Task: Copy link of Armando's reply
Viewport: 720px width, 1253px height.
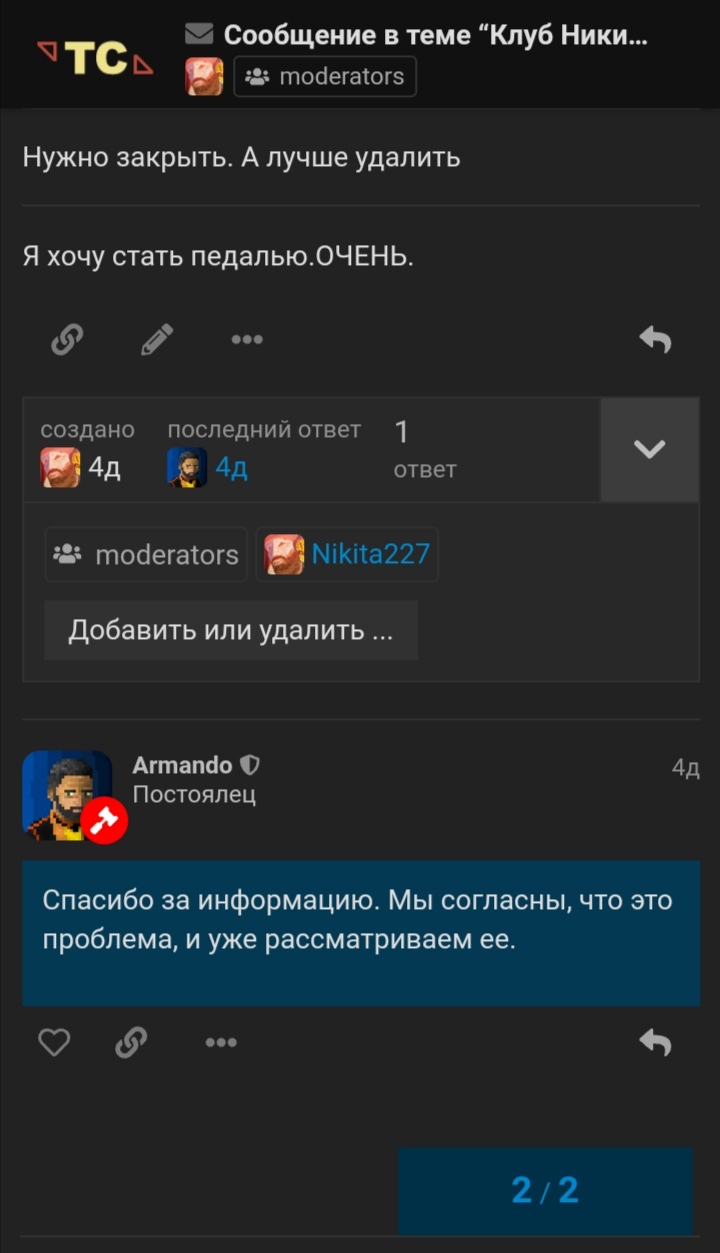Action: pyautogui.click(x=131, y=1043)
